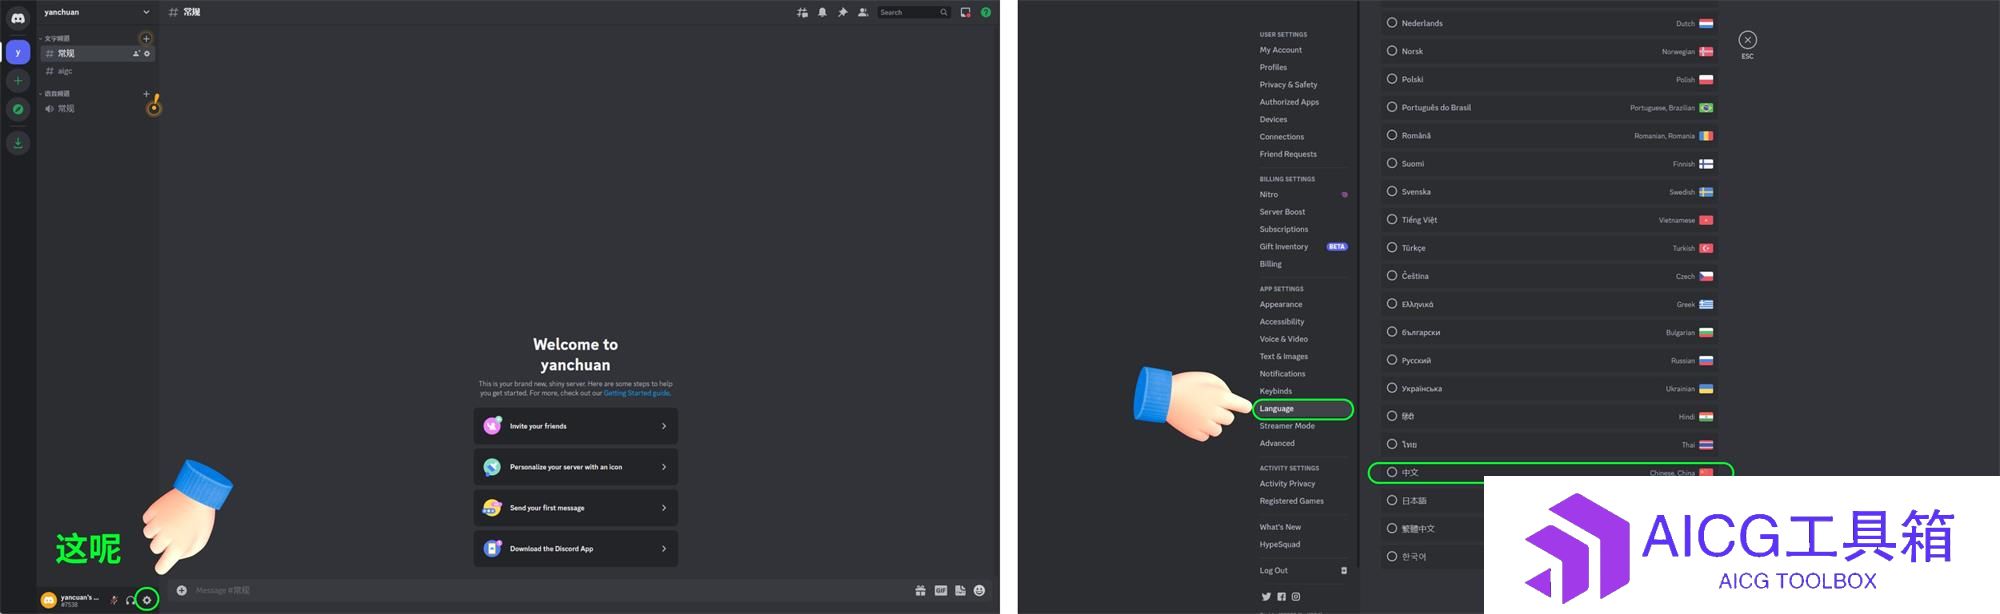Collapse the text channels category

tap(55, 38)
